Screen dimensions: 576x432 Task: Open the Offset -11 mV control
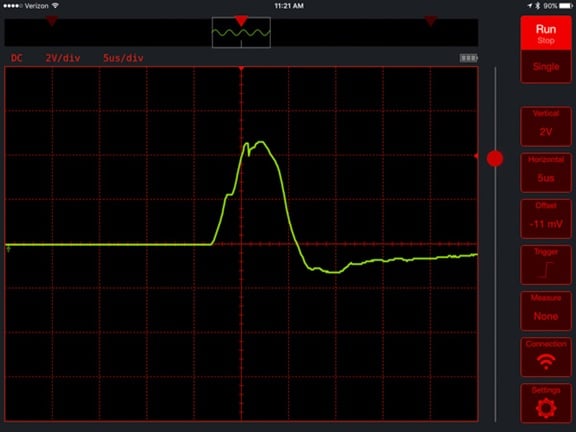[546, 219]
